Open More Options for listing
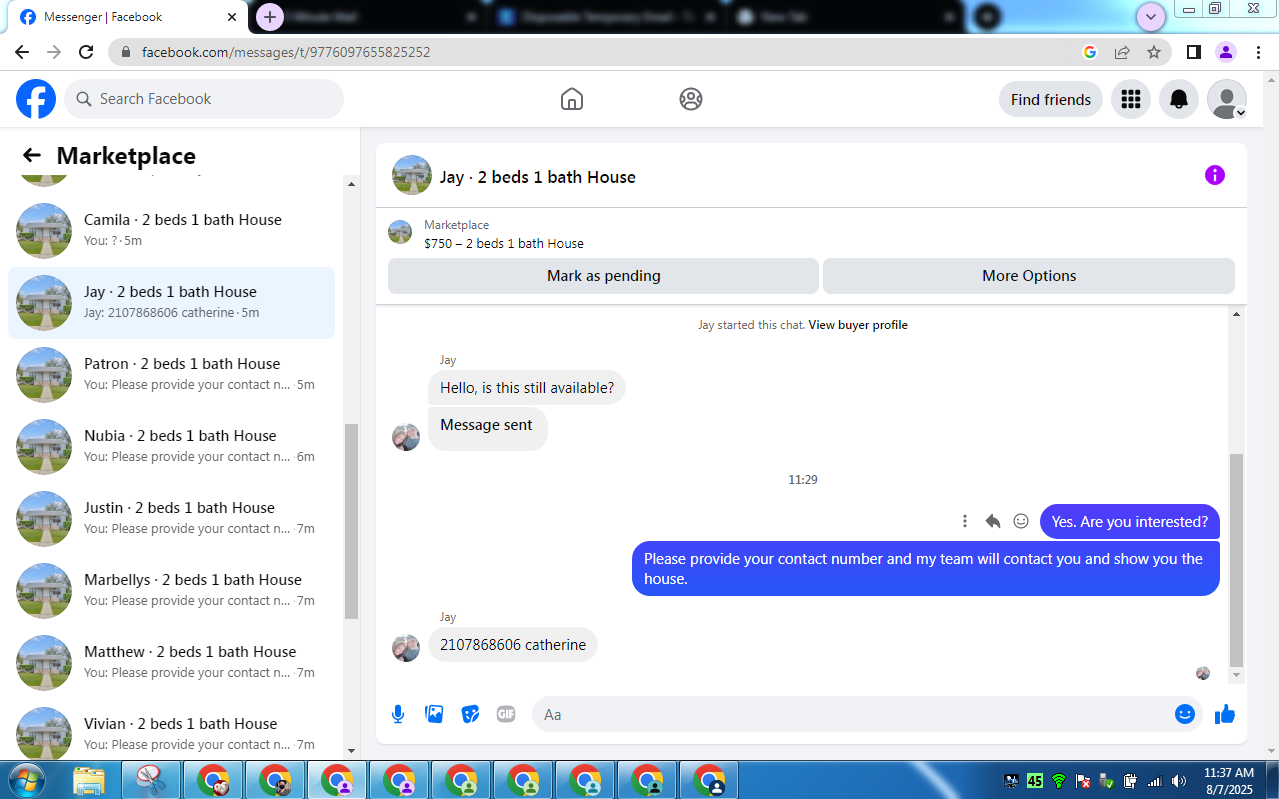The width and height of the screenshot is (1279, 799). pyautogui.click(x=1029, y=276)
